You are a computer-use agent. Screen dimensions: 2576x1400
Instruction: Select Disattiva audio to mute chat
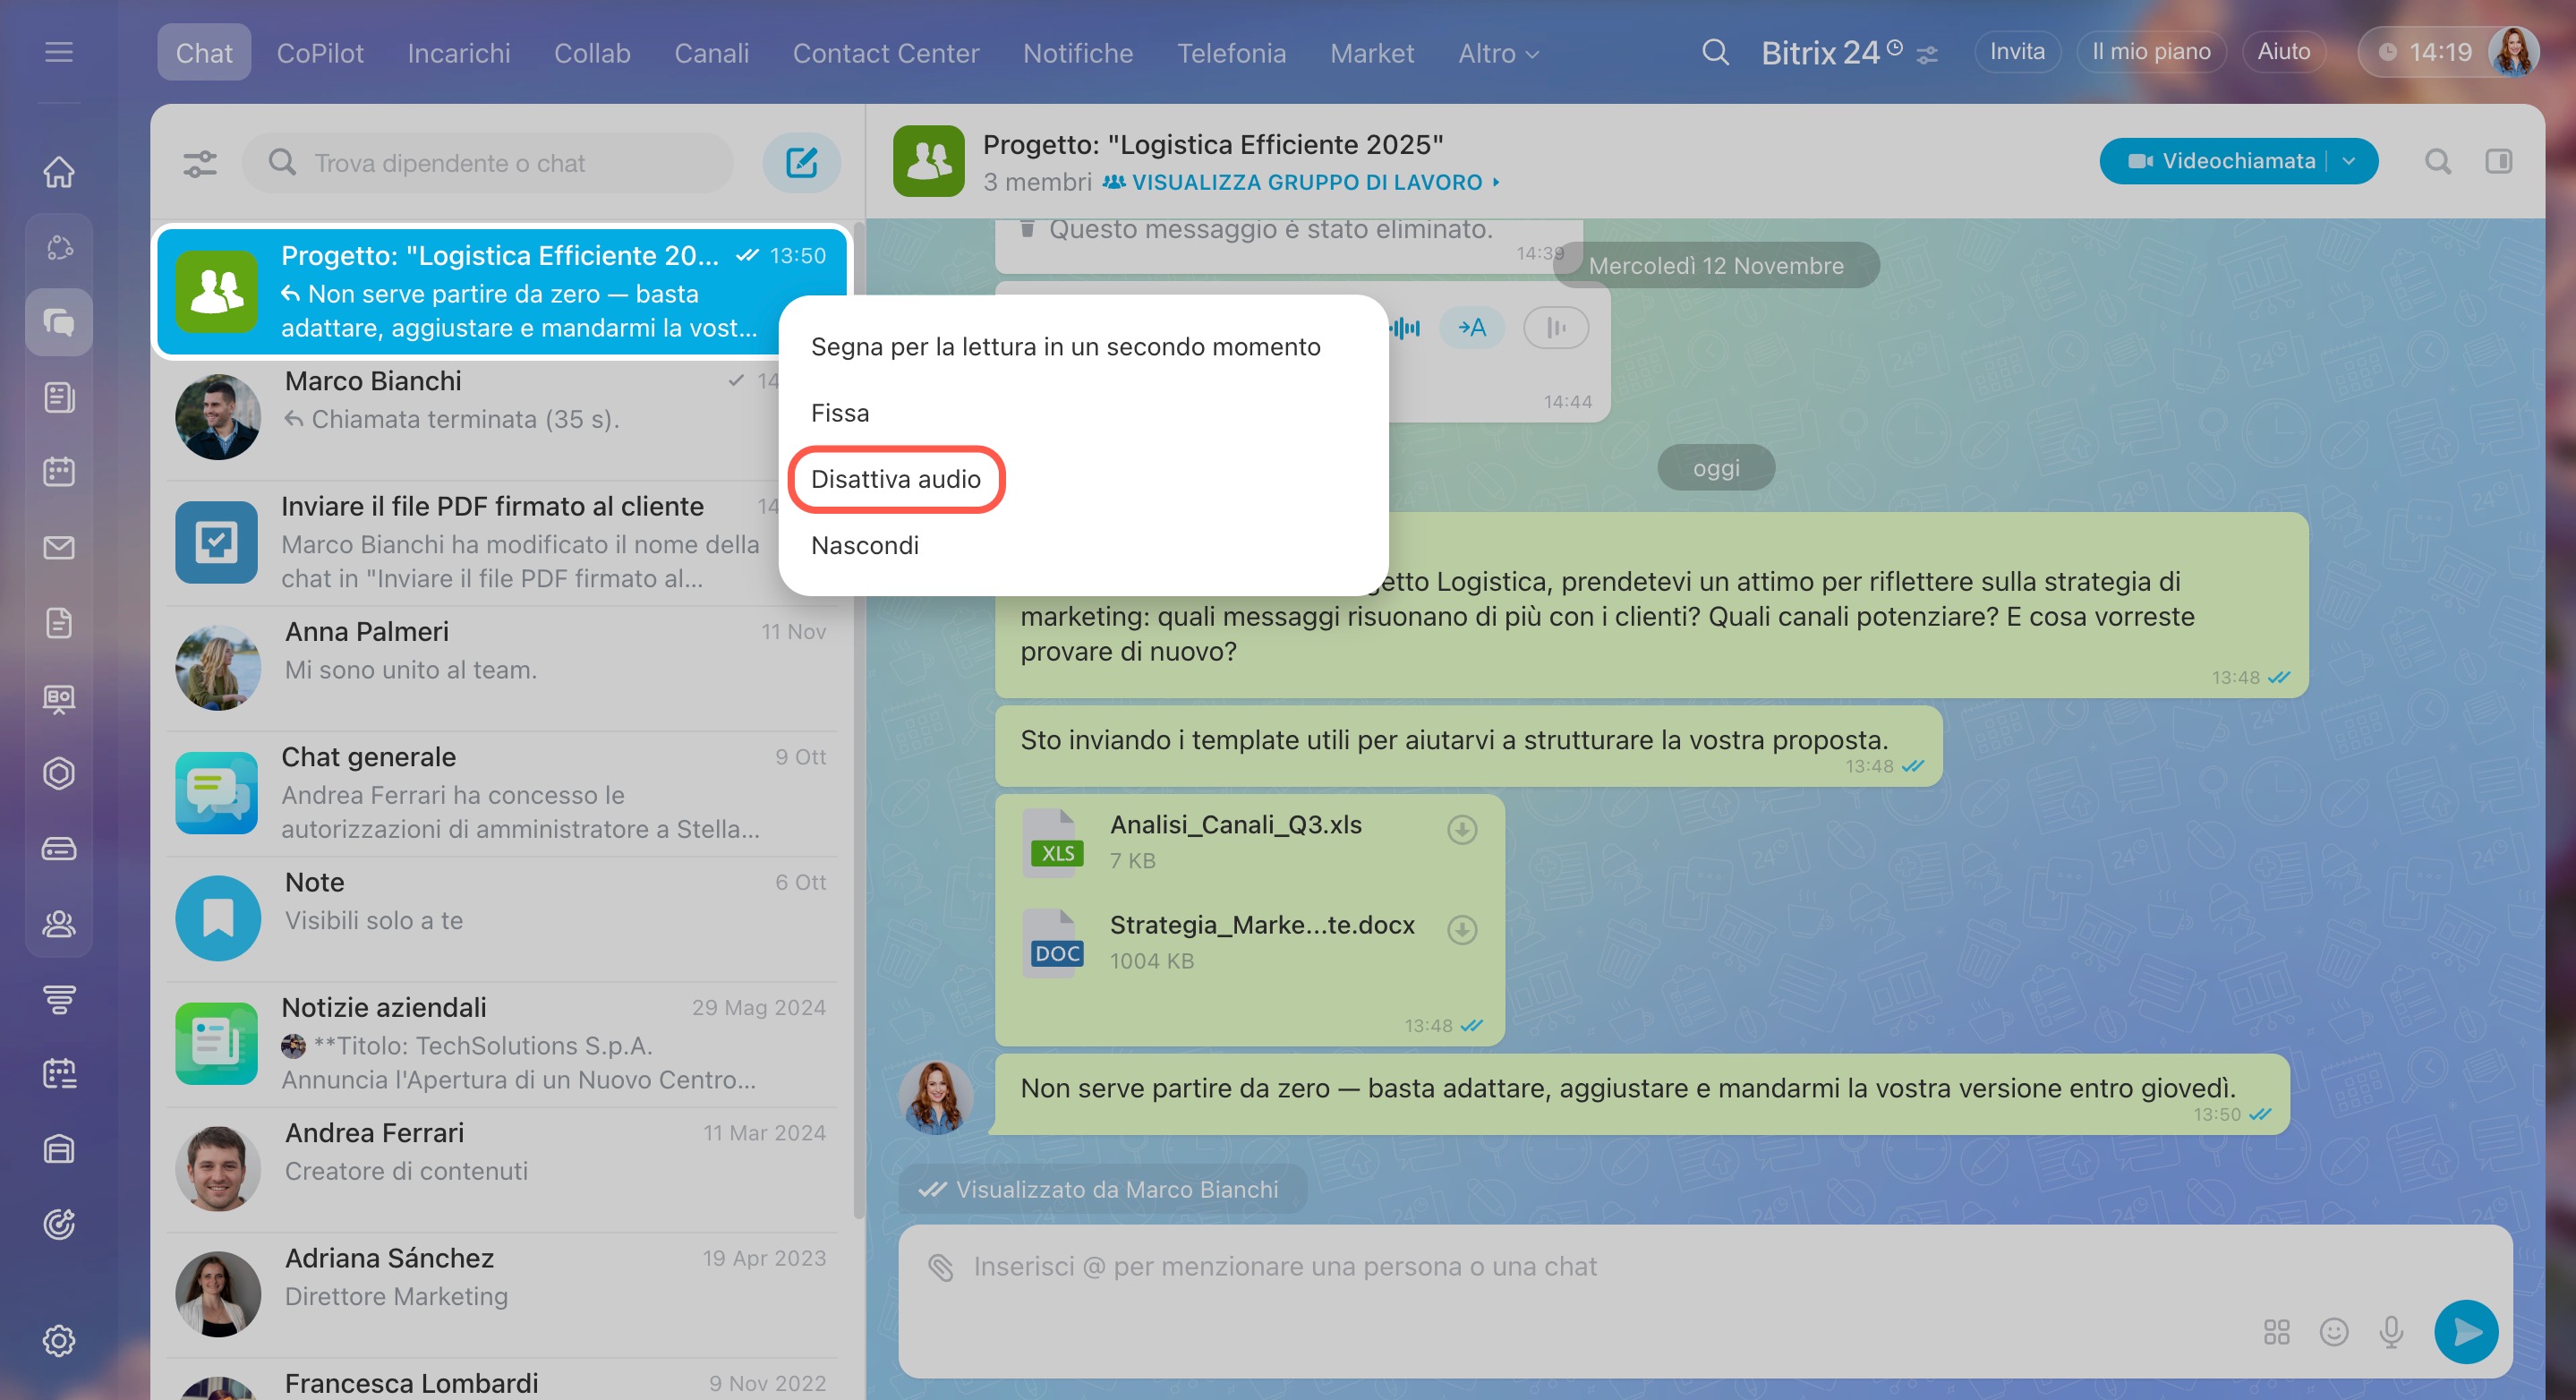click(895, 479)
